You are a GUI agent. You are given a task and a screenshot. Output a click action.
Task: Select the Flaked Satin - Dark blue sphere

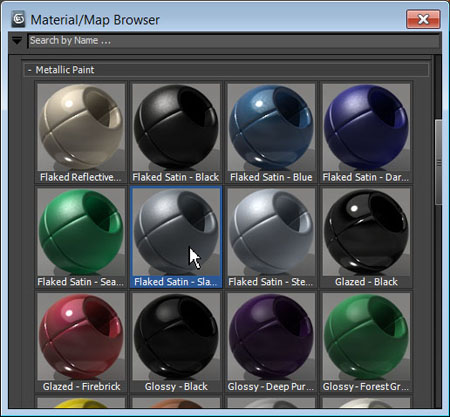(x=366, y=133)
